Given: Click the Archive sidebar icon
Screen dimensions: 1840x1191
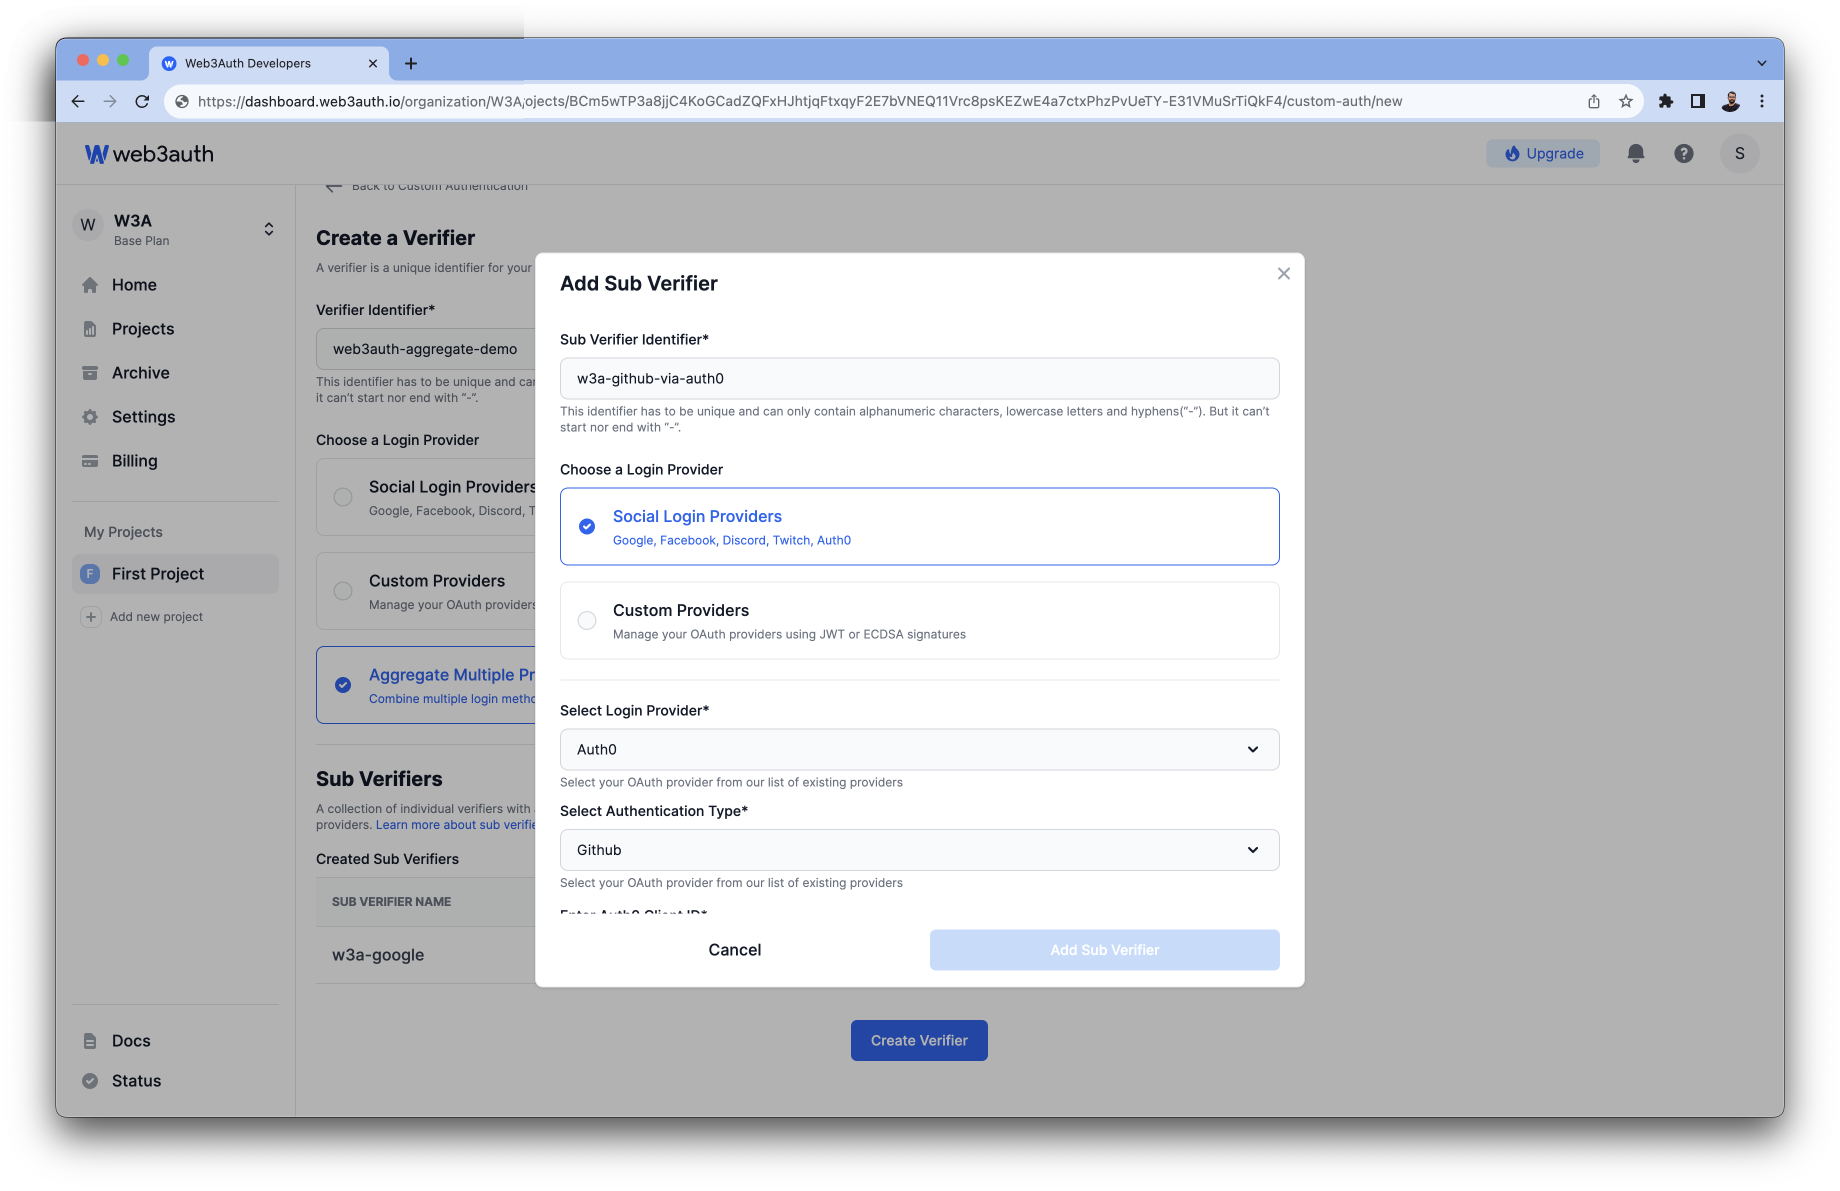Looking at the screenshot, I should (90, 373).
